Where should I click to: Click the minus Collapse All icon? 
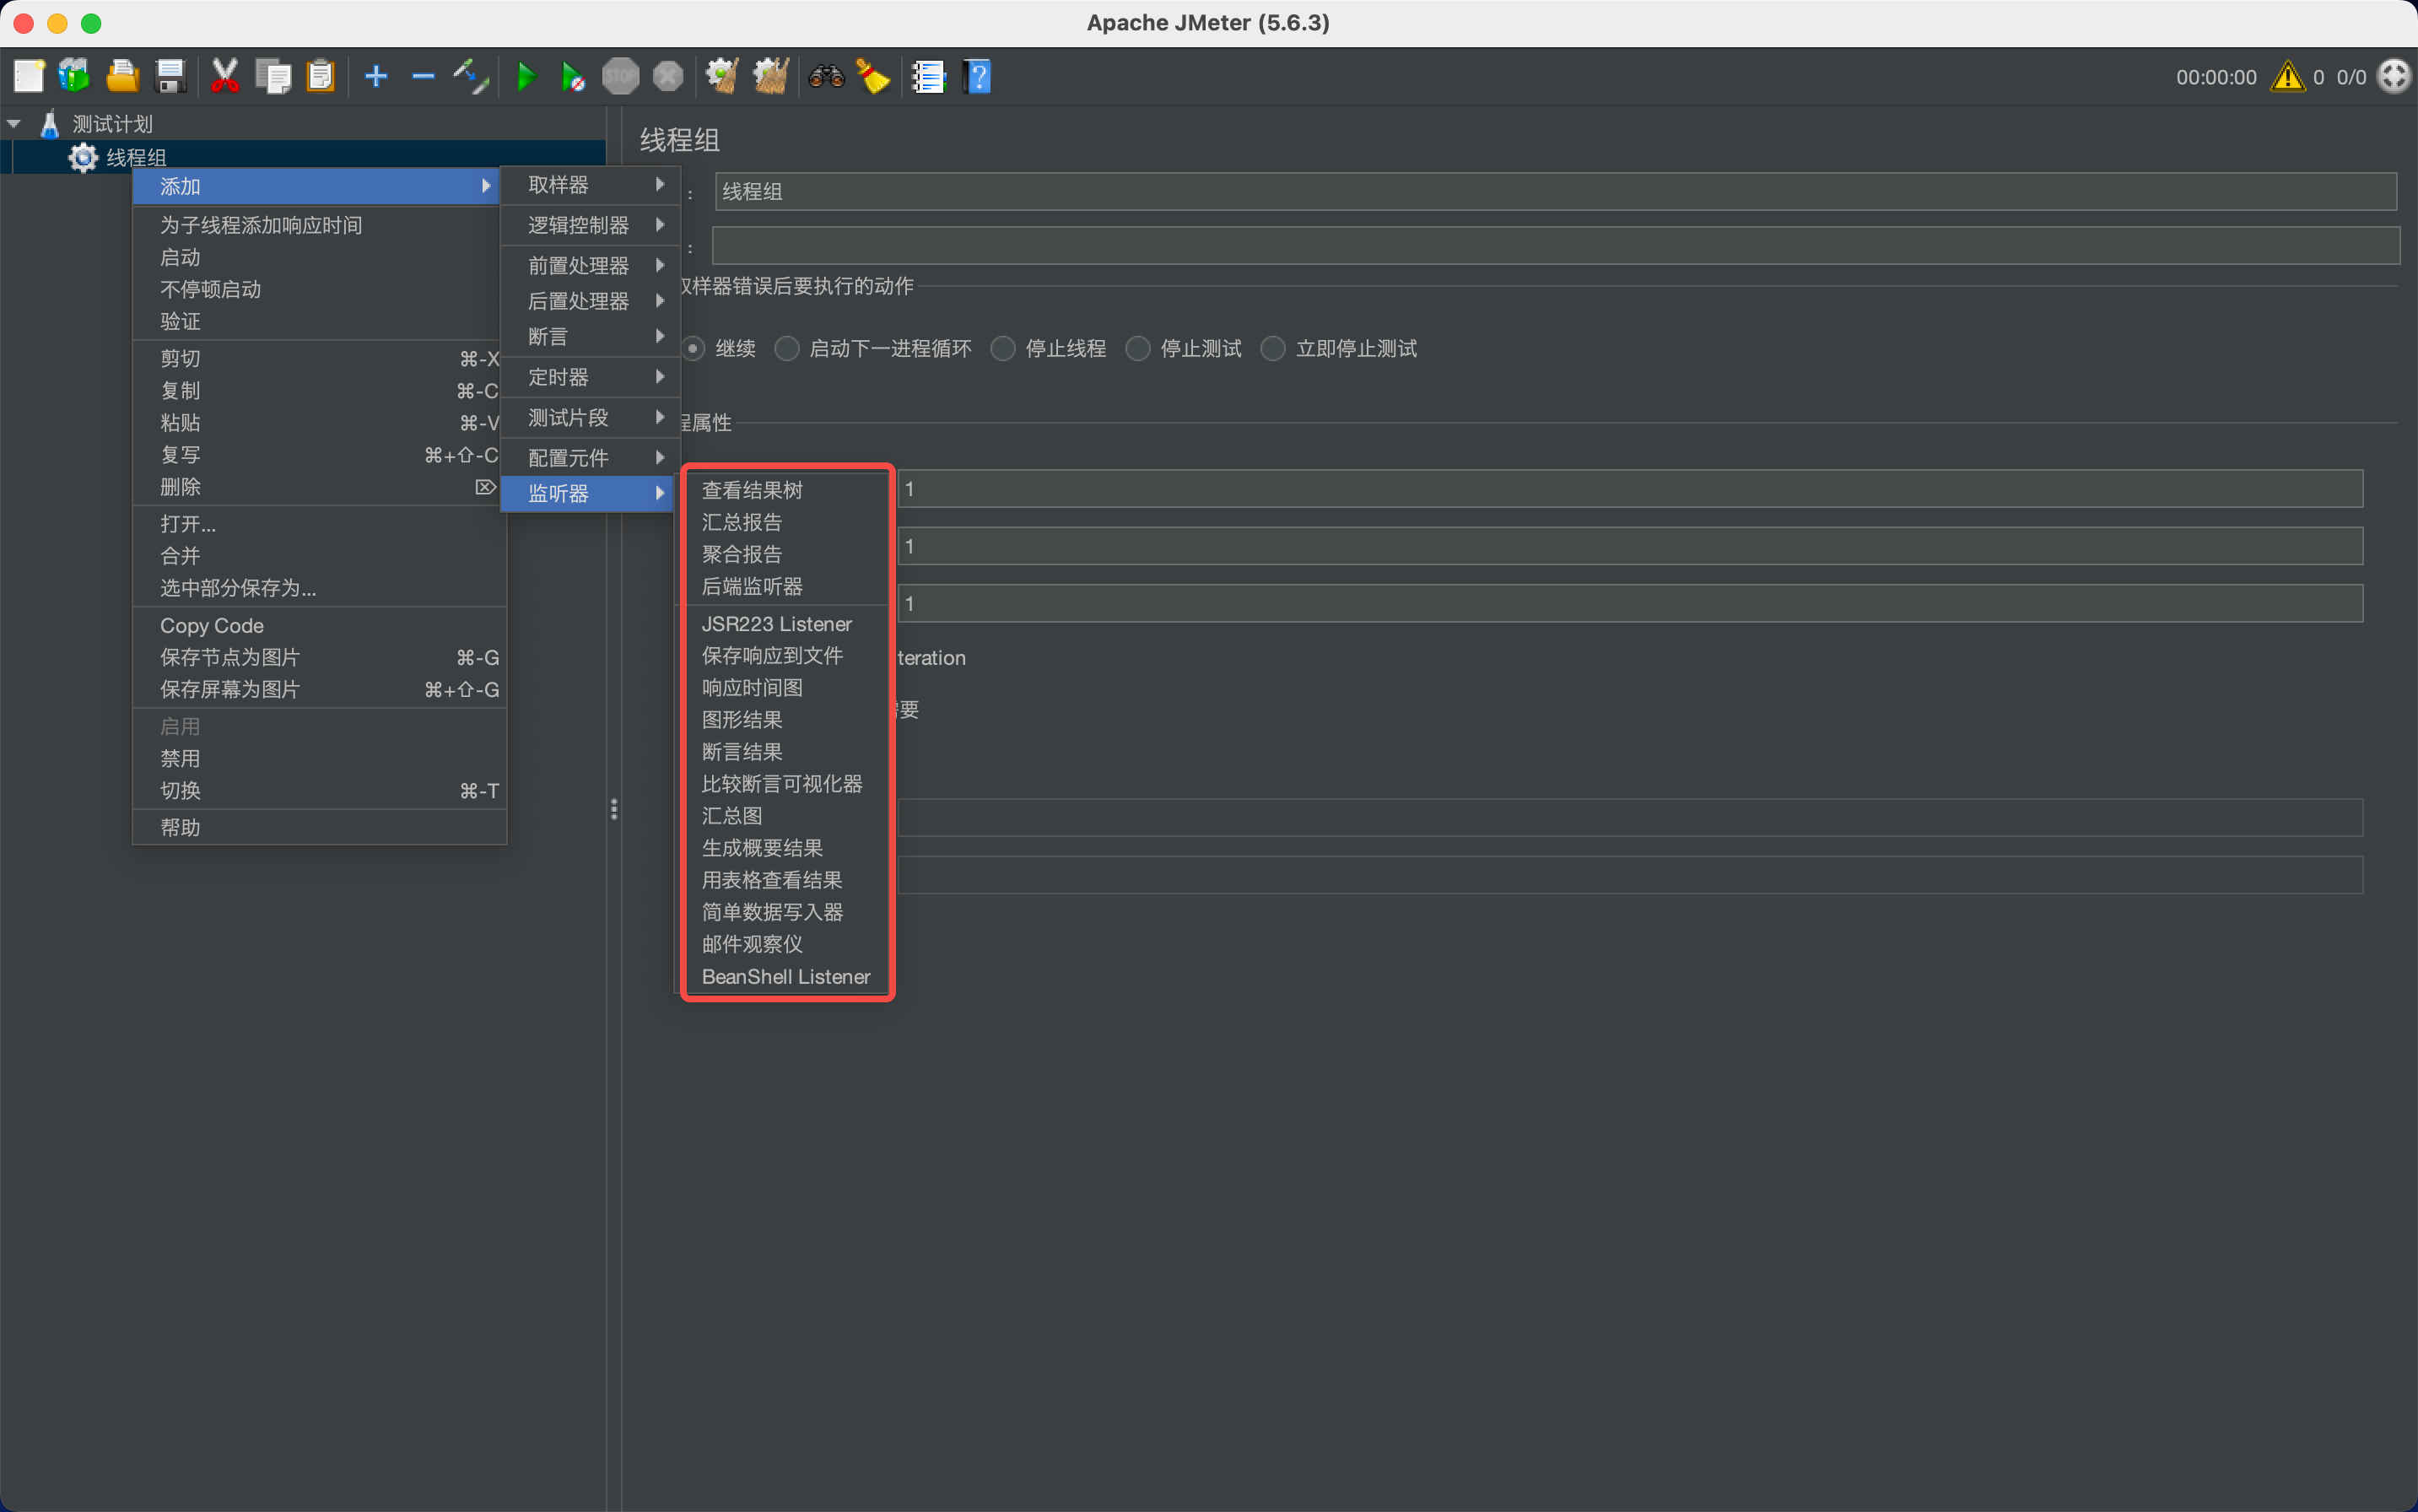[423, 76]
